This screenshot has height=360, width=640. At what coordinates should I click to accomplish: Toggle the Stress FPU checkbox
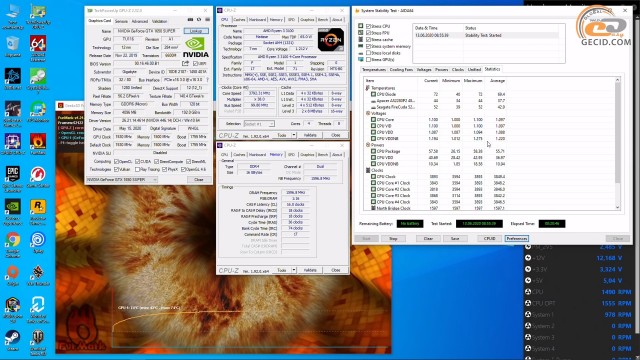[x=369, y=33]
